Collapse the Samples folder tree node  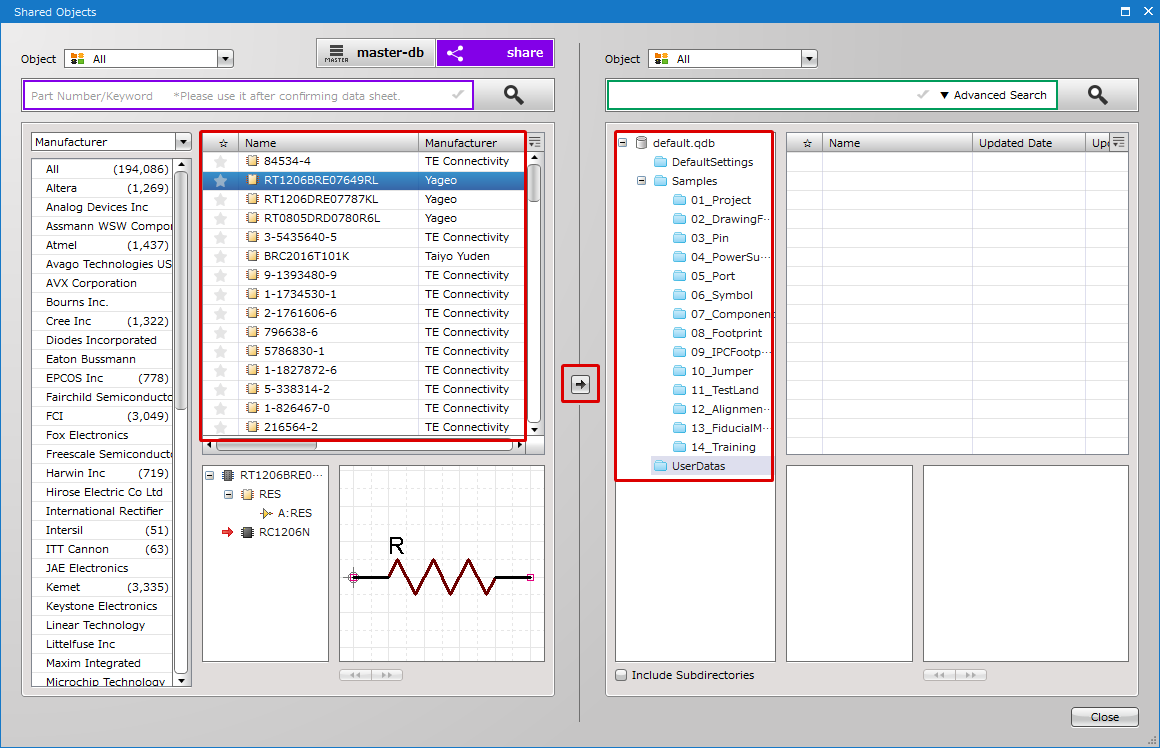click(641, 181)
